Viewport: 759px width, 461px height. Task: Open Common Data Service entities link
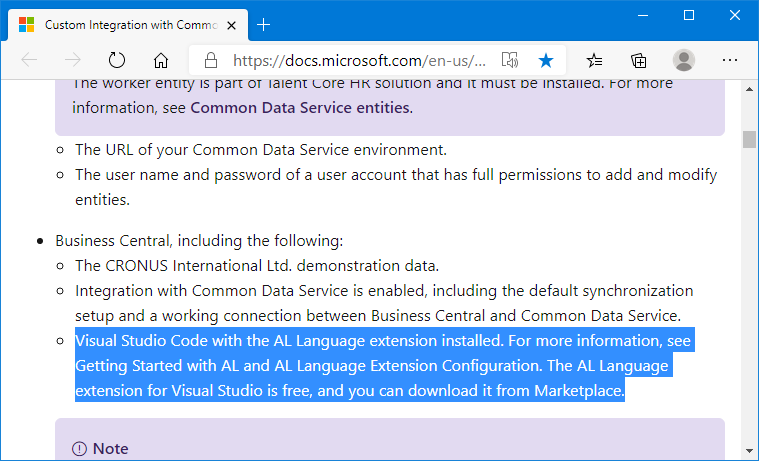coord(300,108)
